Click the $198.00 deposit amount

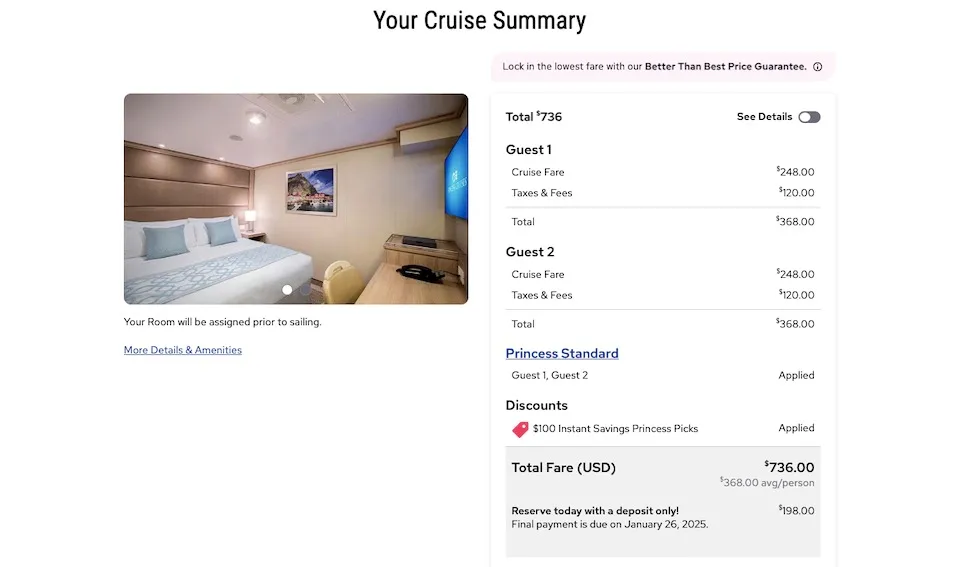[x=796, y=511]
